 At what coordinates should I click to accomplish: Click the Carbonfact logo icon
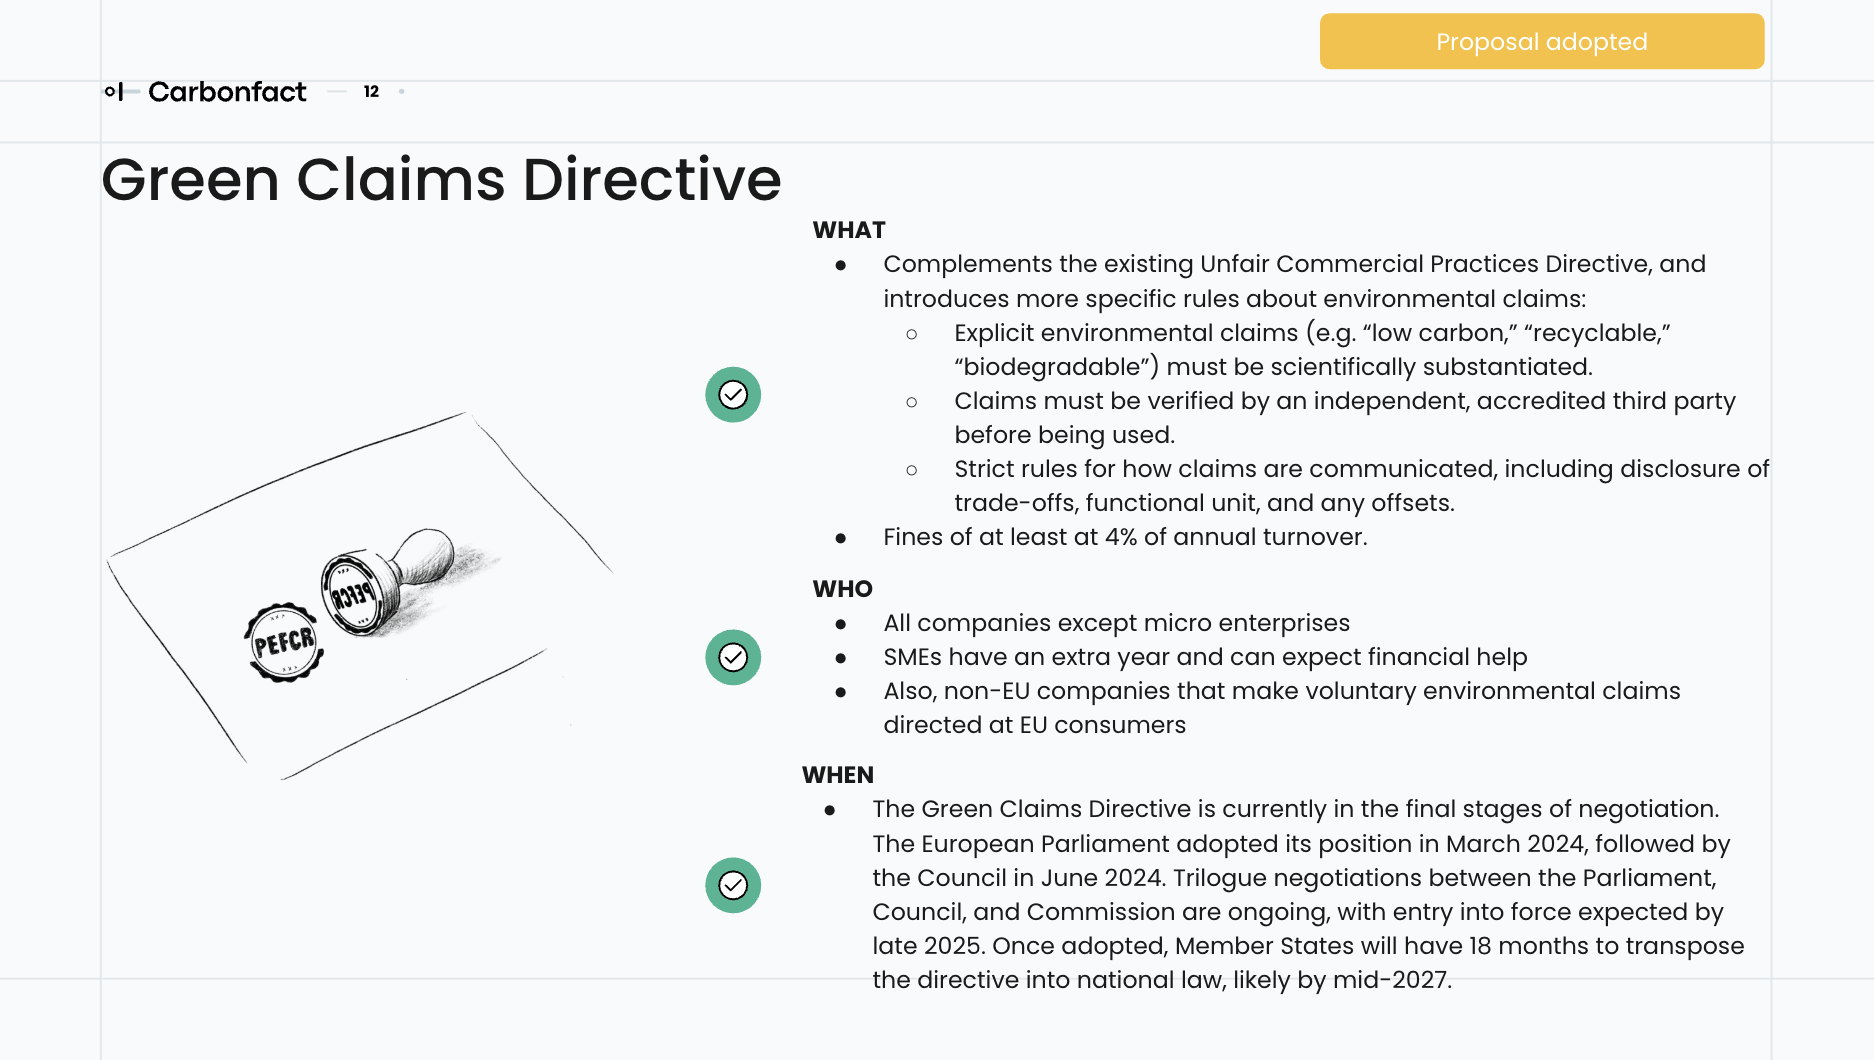coord(122,92)
